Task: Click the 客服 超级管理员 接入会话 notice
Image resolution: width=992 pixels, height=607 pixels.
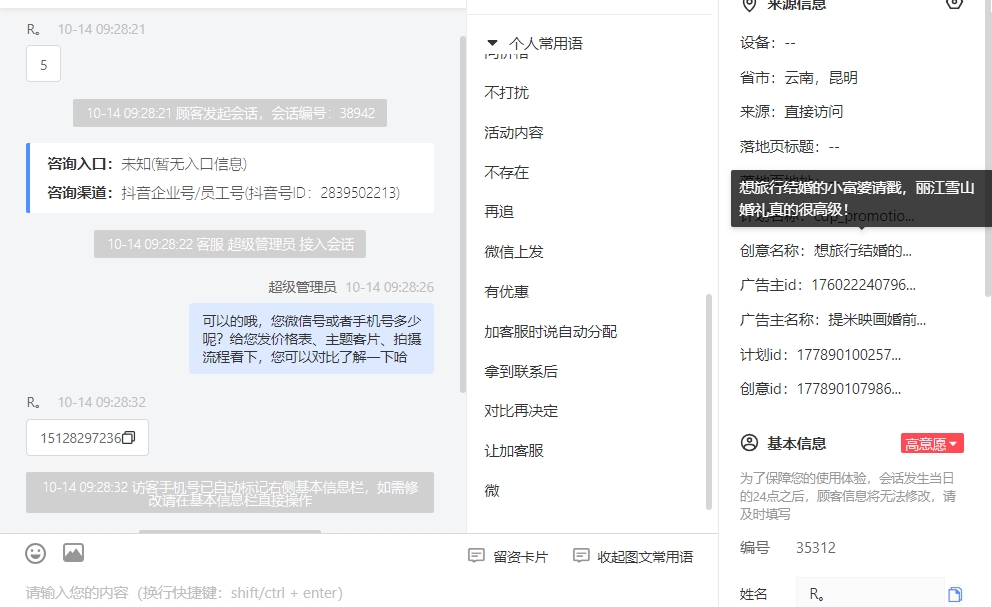Action: click(x=230, y=244)
